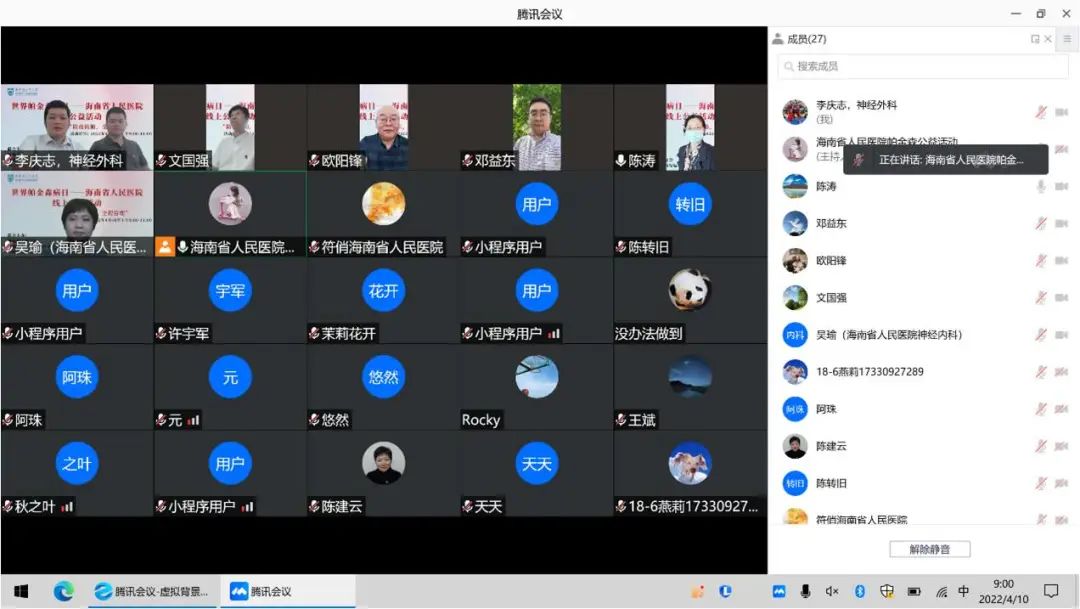This screenshot has width=1080, height=609.
Task: Click the 成员 person icon in panel header
Action: coord(776,38)
